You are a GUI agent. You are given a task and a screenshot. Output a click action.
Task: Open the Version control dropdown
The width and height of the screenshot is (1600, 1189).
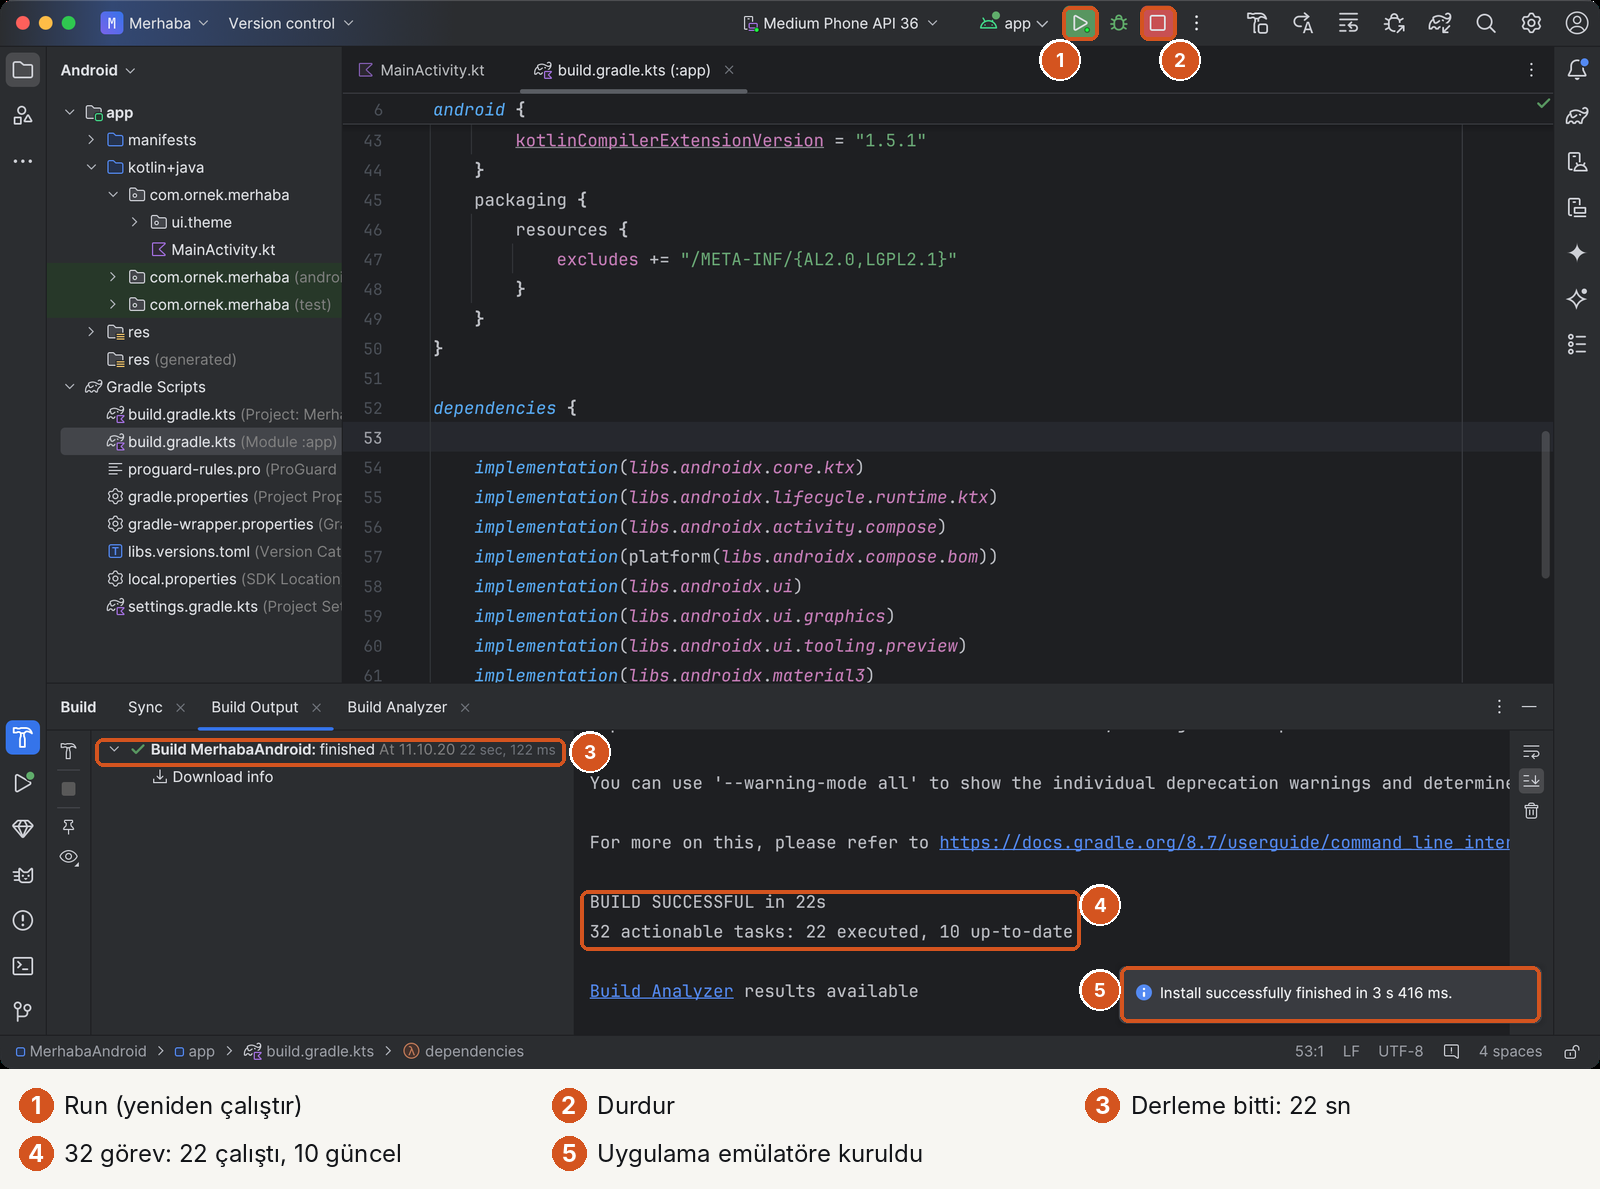(x=291, y=23)
